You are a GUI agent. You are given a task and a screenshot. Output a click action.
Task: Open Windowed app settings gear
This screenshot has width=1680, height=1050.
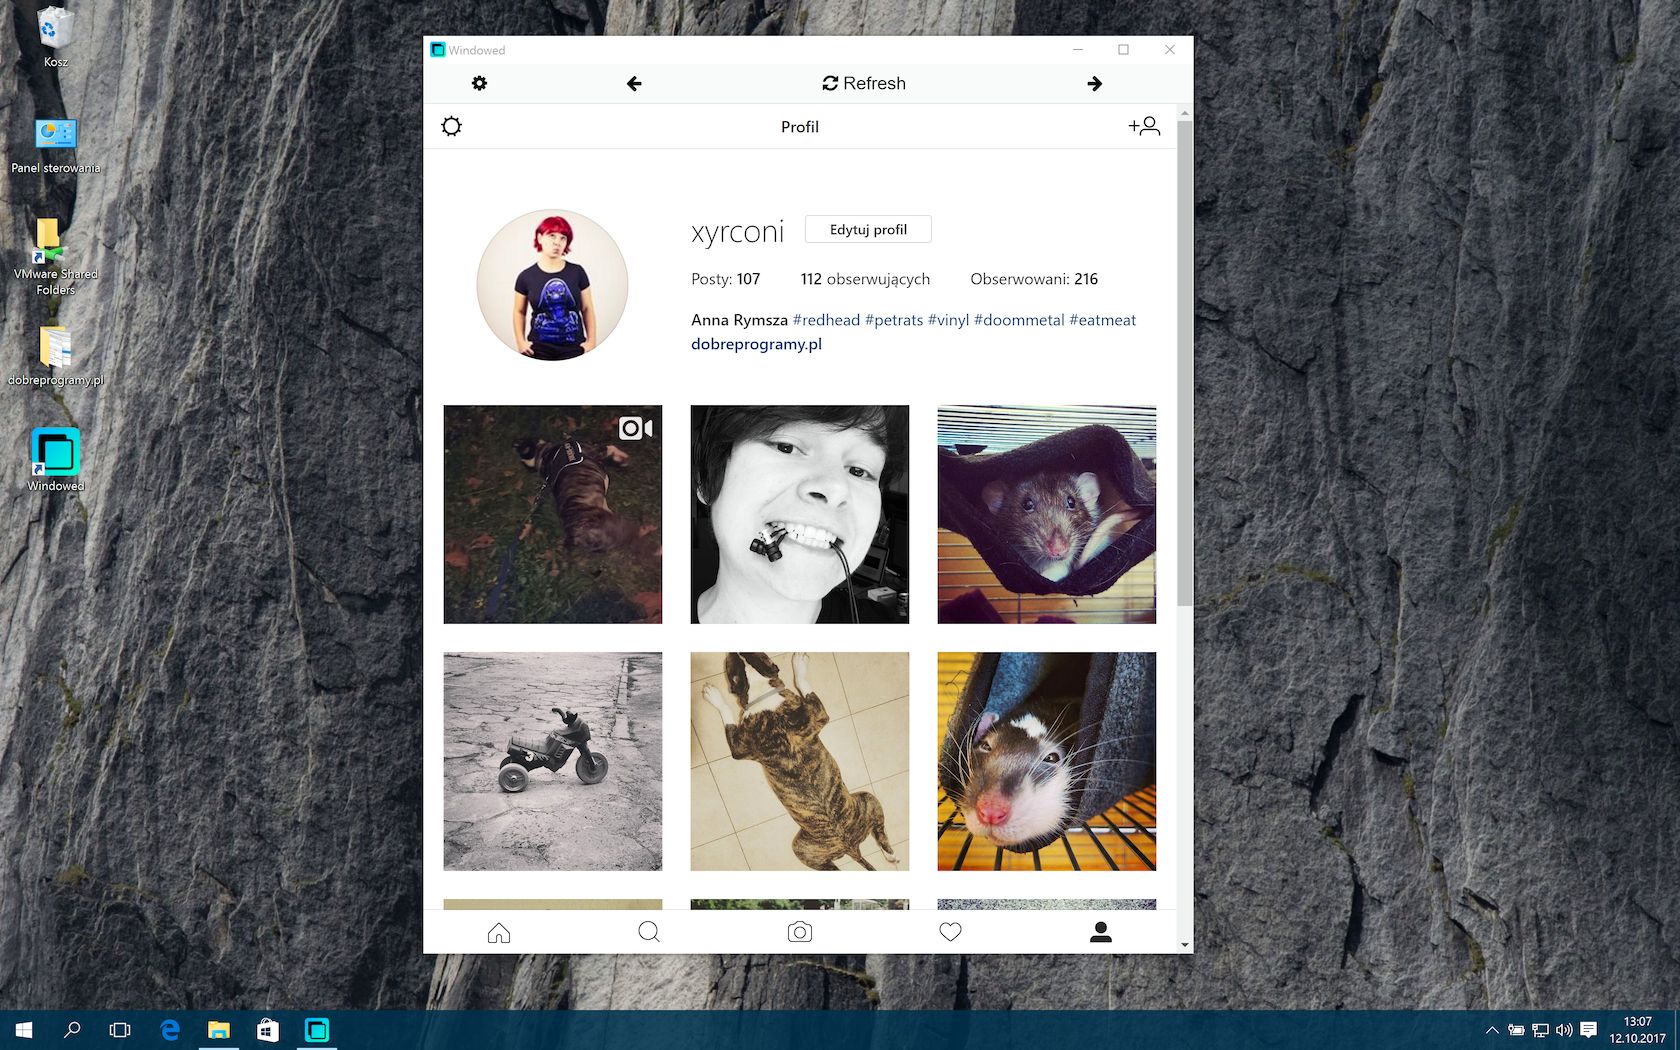[x=479, y=83]
